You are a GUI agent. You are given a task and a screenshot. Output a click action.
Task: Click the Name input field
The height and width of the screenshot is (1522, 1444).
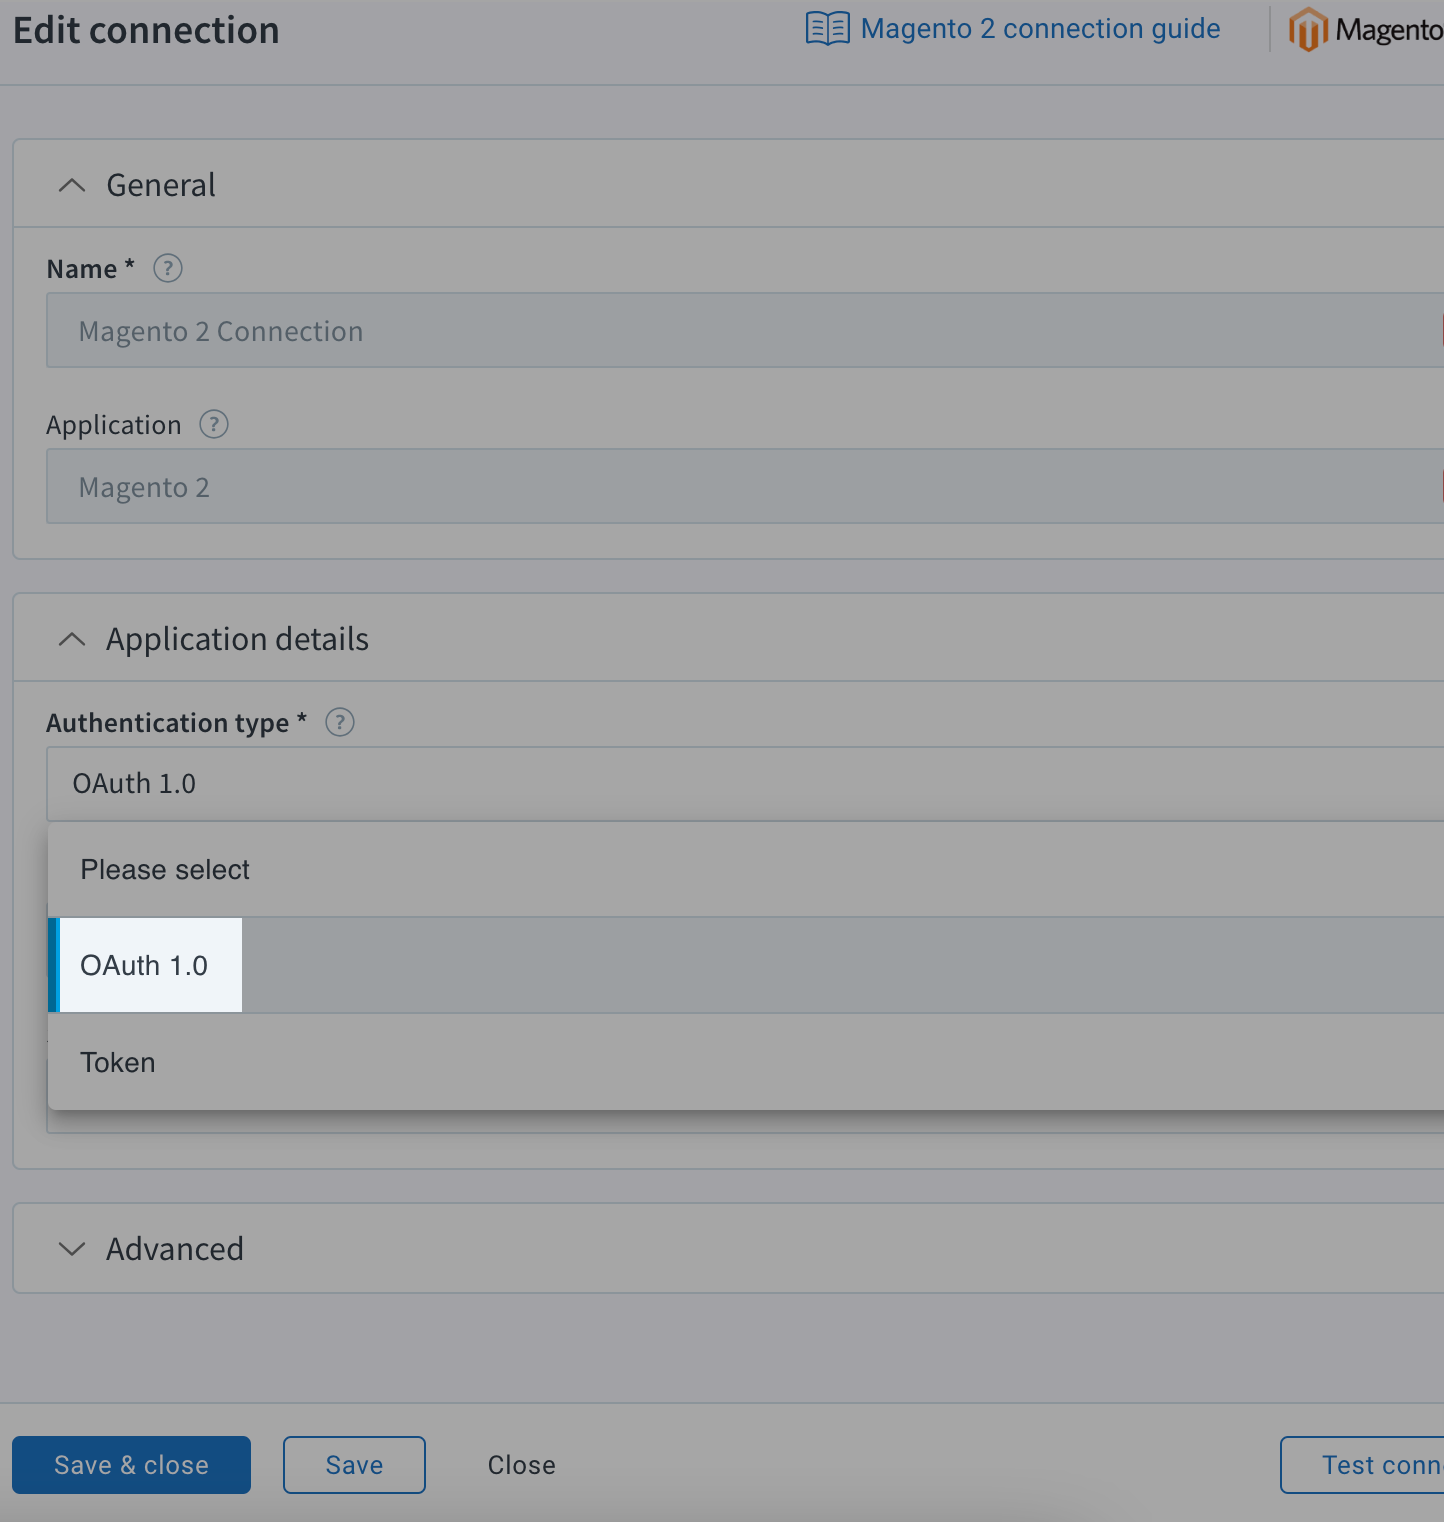tap(745, 330)
